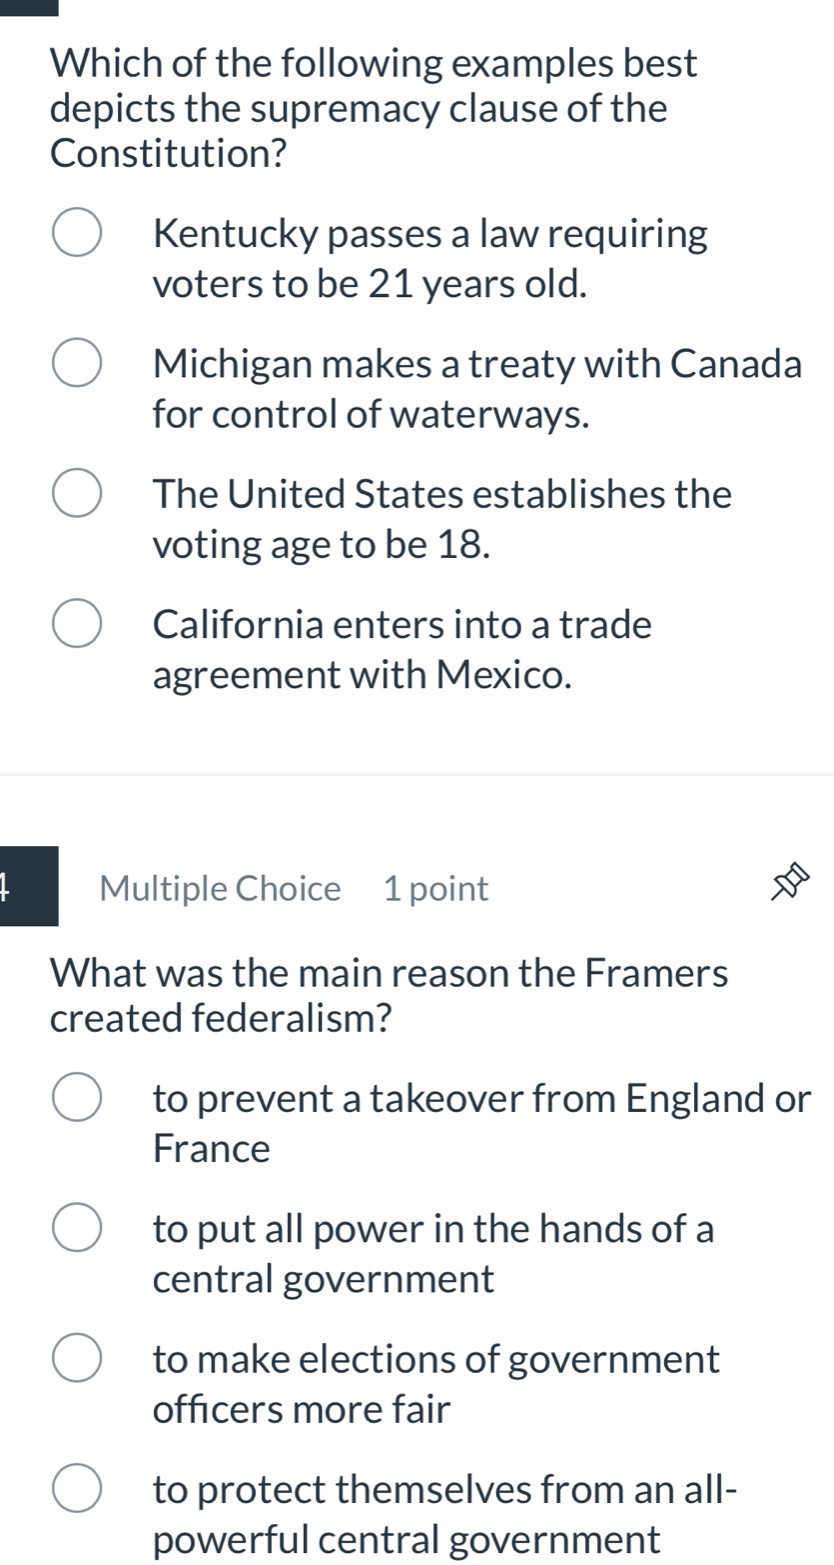The image size is (834, 1565).
Task: Click the dark badge above the supremacy clause question
Action: click(x=29, y=7)
